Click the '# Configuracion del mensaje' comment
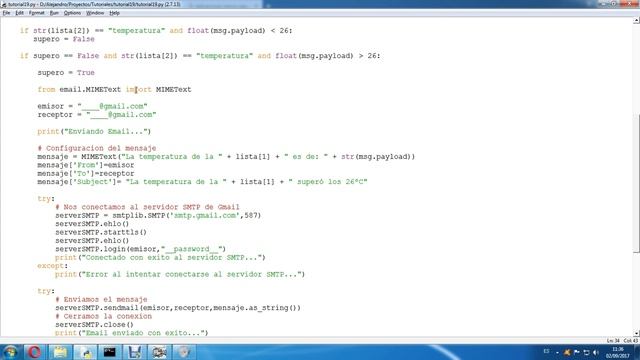640x360 pixels. pyautogui.click(x=97, y=148)
